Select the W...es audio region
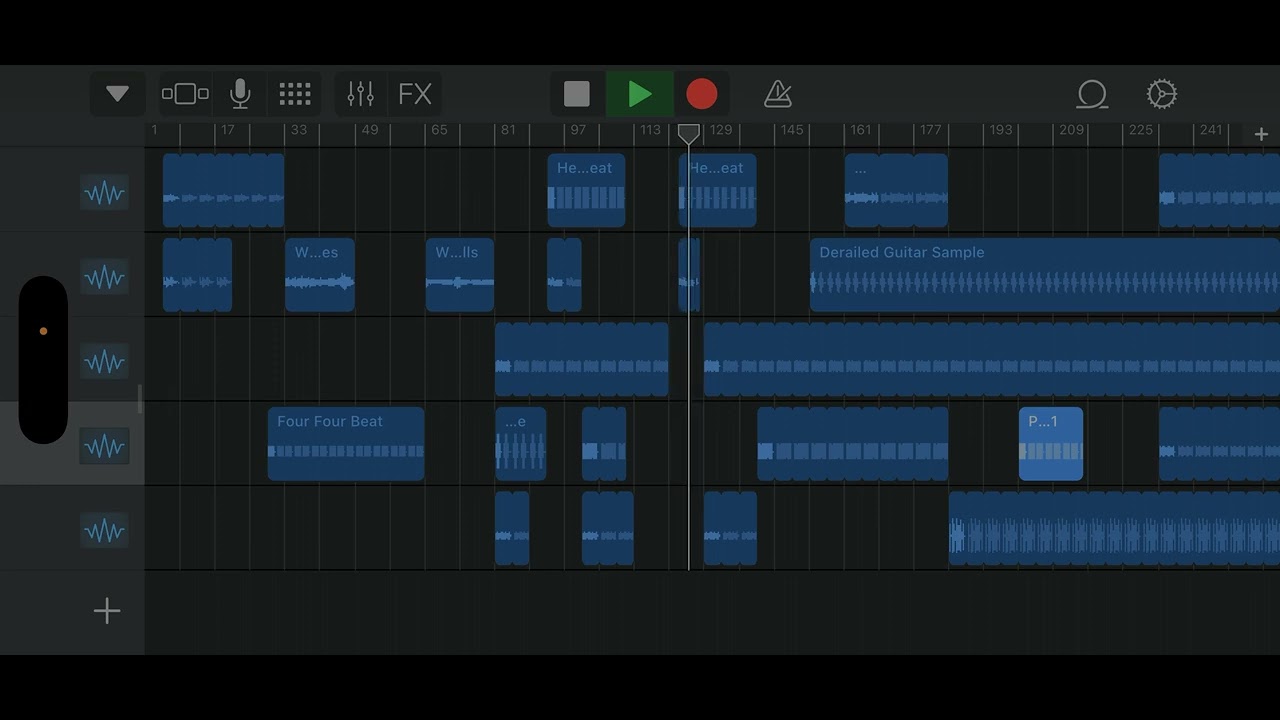This screenshot has height=720, width=1280. pyautogui.click(x=320, y=275)
